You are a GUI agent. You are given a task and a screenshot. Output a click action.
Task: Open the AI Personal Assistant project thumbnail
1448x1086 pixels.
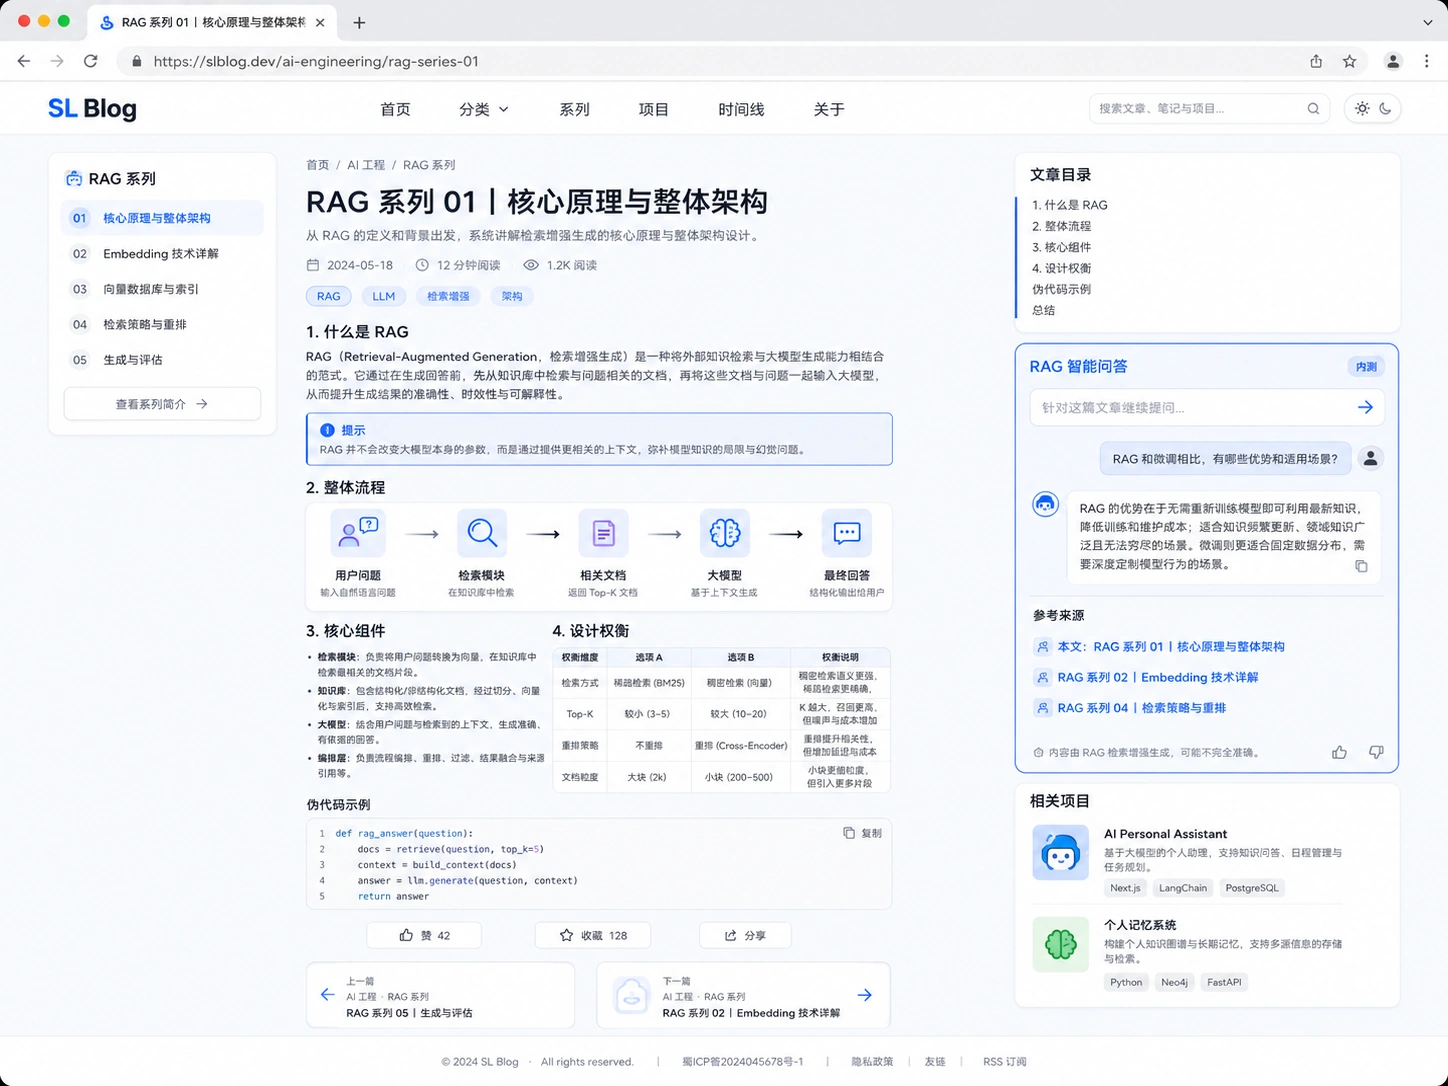(x=1060, y=852)
